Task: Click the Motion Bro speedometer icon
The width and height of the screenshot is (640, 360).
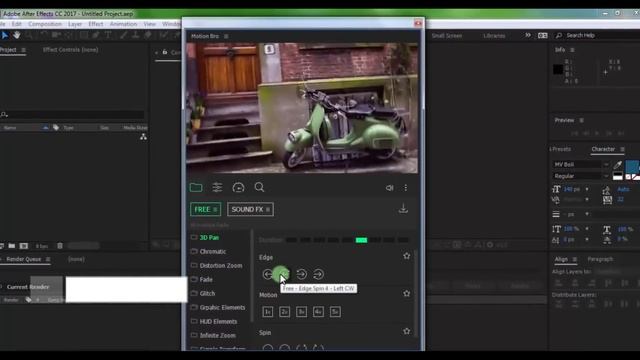Action: point(238,187)
